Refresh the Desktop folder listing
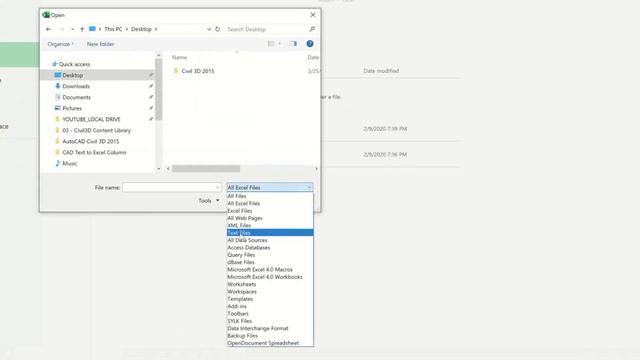 [x=218, y=29]
